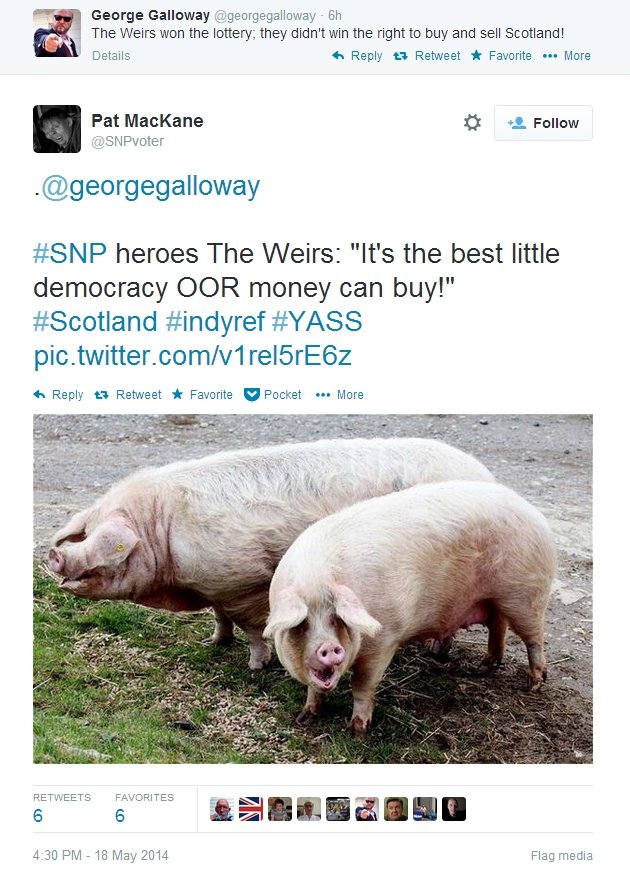Flag media on this tweet

pos(562,856)
